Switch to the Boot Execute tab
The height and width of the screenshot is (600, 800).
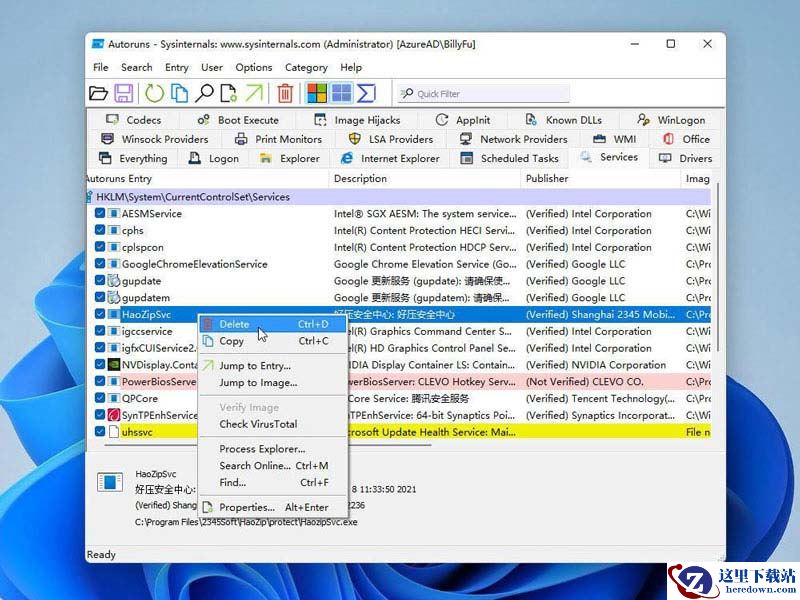pos(238,120)
